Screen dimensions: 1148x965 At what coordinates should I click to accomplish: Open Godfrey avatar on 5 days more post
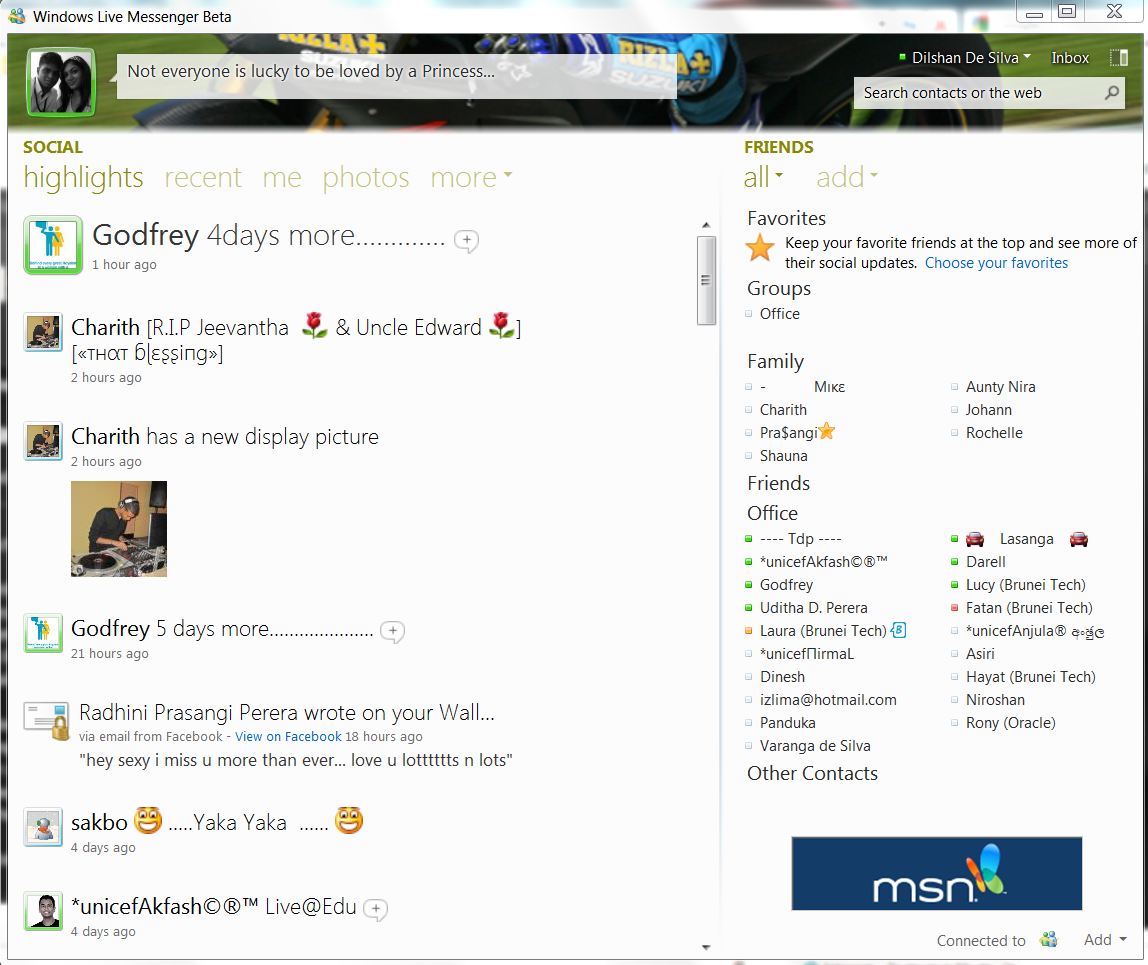pos(42,633)
